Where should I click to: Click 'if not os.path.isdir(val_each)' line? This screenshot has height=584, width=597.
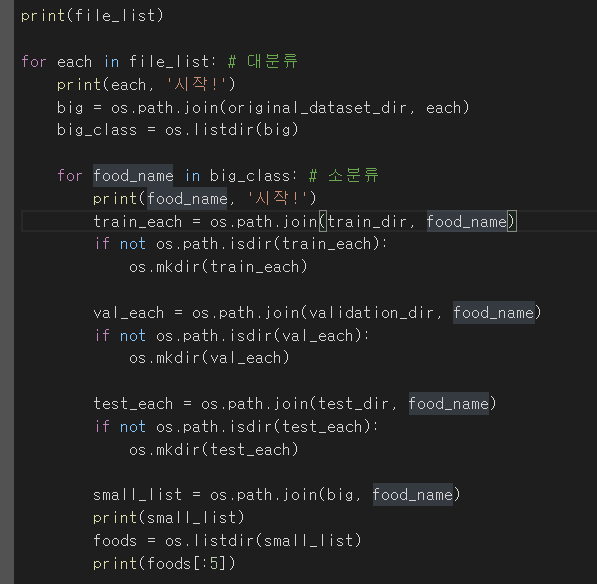(231, 336)
